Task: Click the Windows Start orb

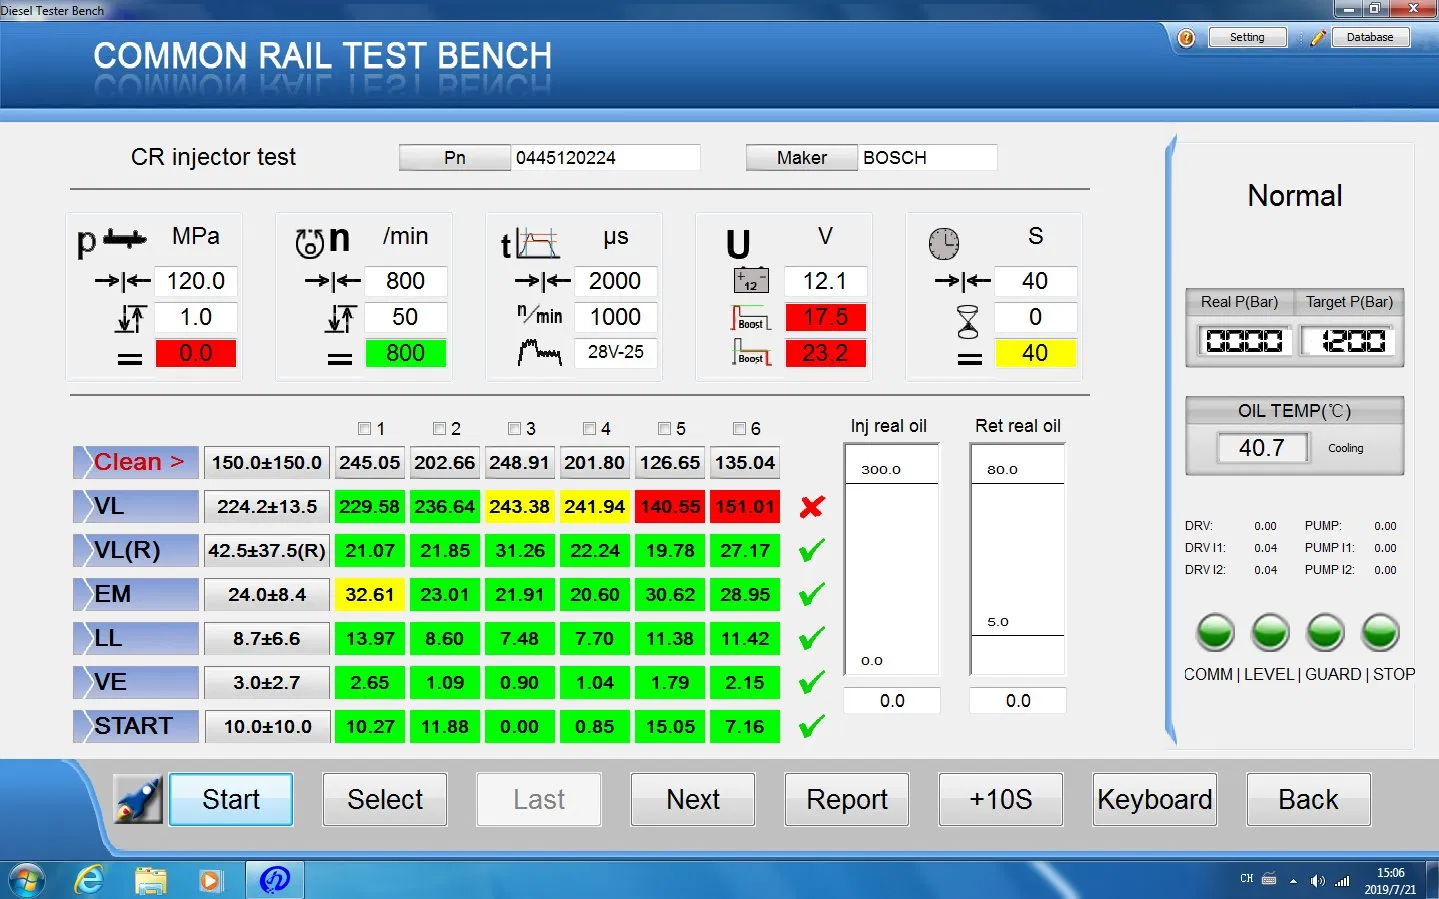Action: pos(26,880)
